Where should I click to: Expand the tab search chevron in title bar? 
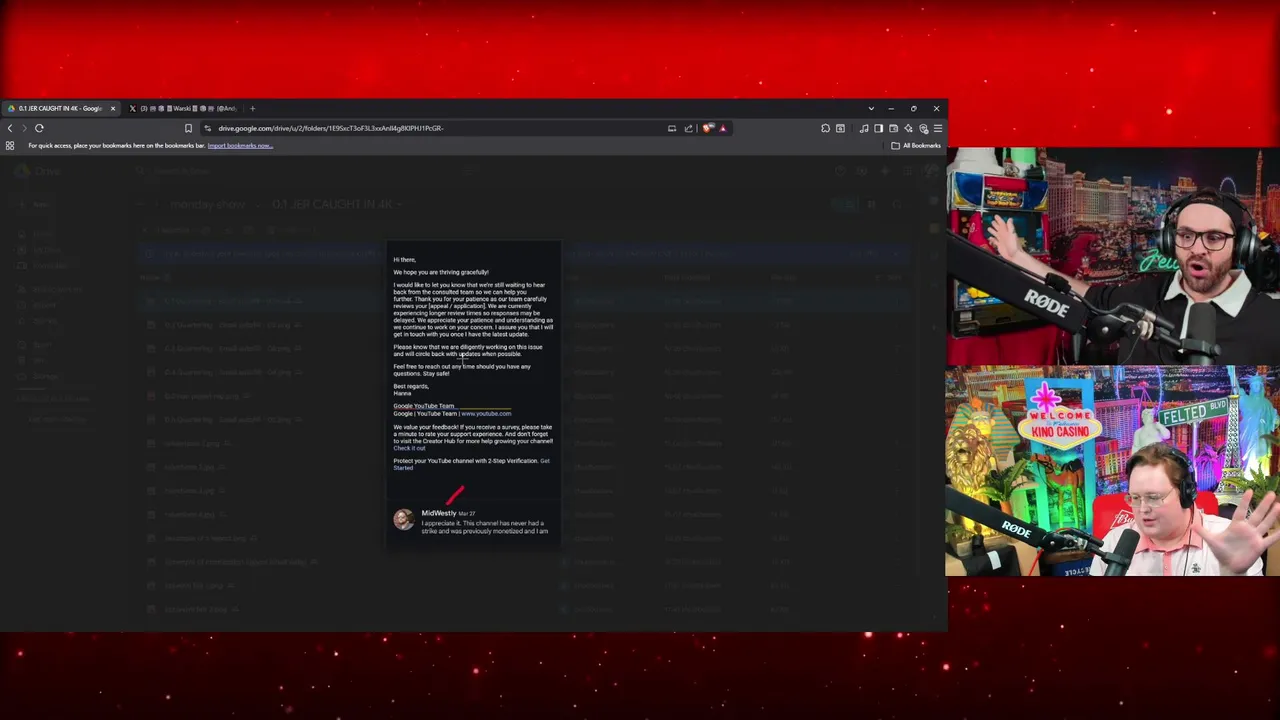coord(871,108)
